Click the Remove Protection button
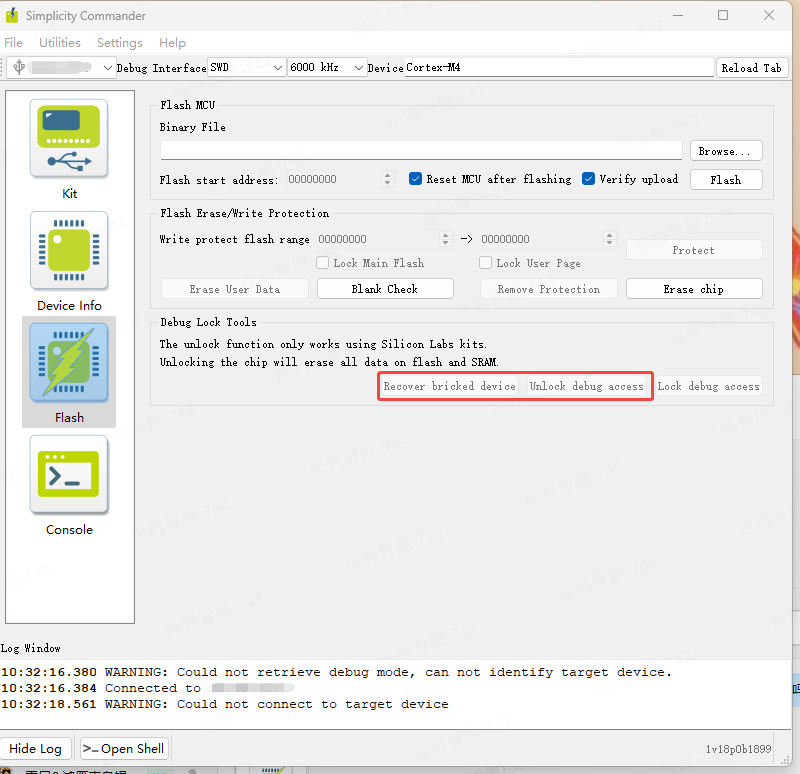800x774 pixels. 549,289
